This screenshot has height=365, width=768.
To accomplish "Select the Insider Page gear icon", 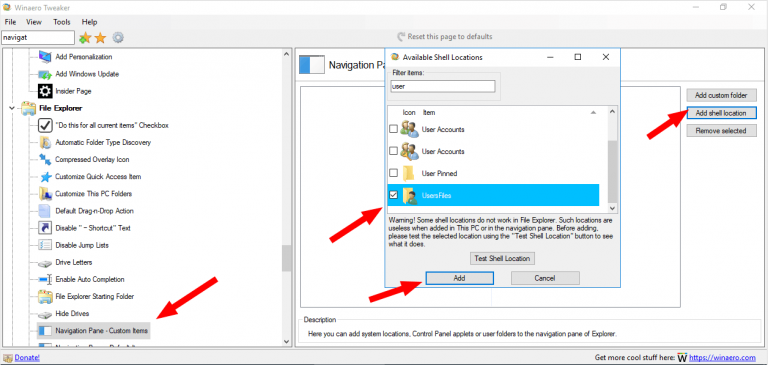I will (x=45, y=91).
